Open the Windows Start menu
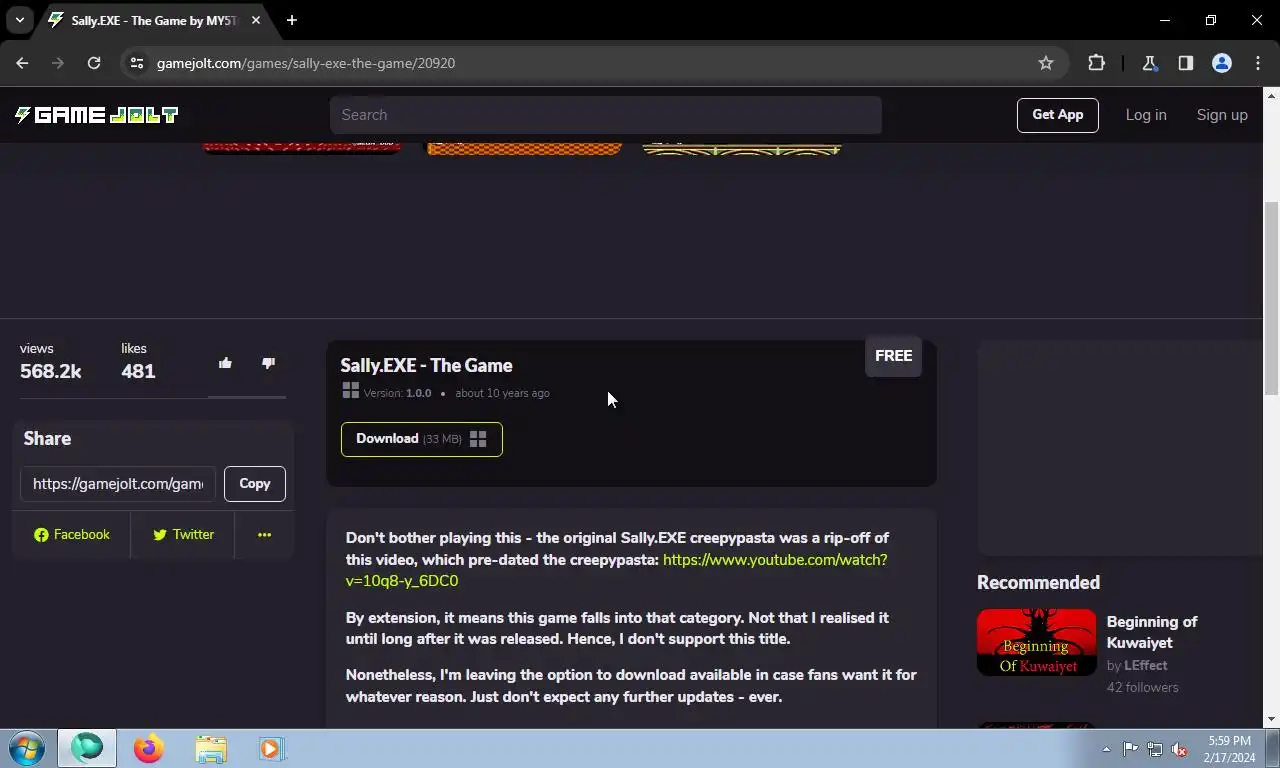 26,748
